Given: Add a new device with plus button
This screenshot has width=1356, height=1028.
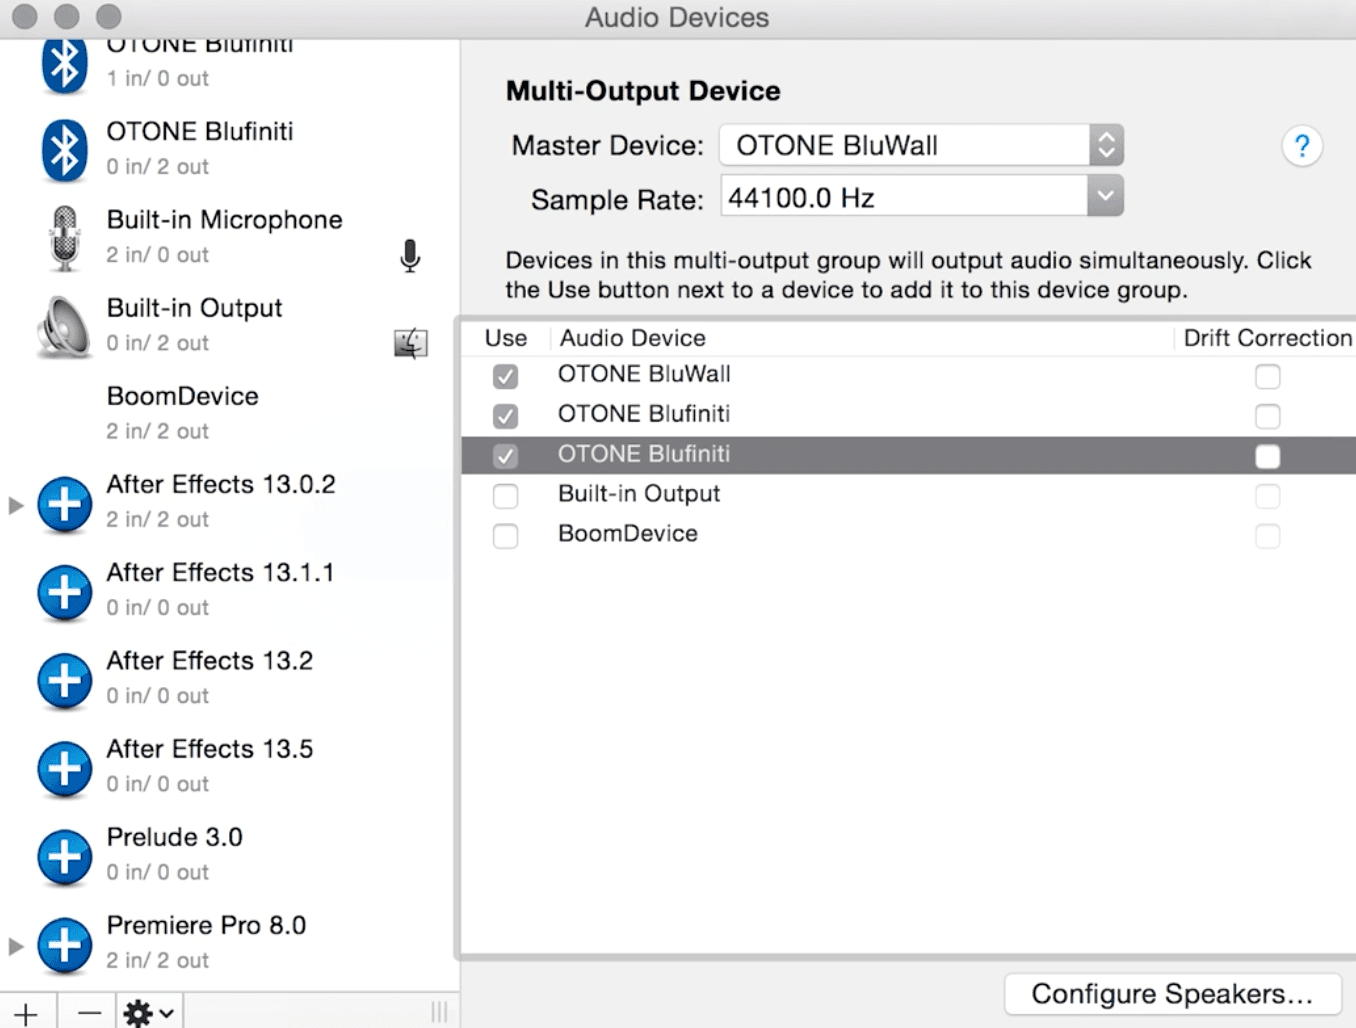Looking at the screenshot, I should 27,1012.
